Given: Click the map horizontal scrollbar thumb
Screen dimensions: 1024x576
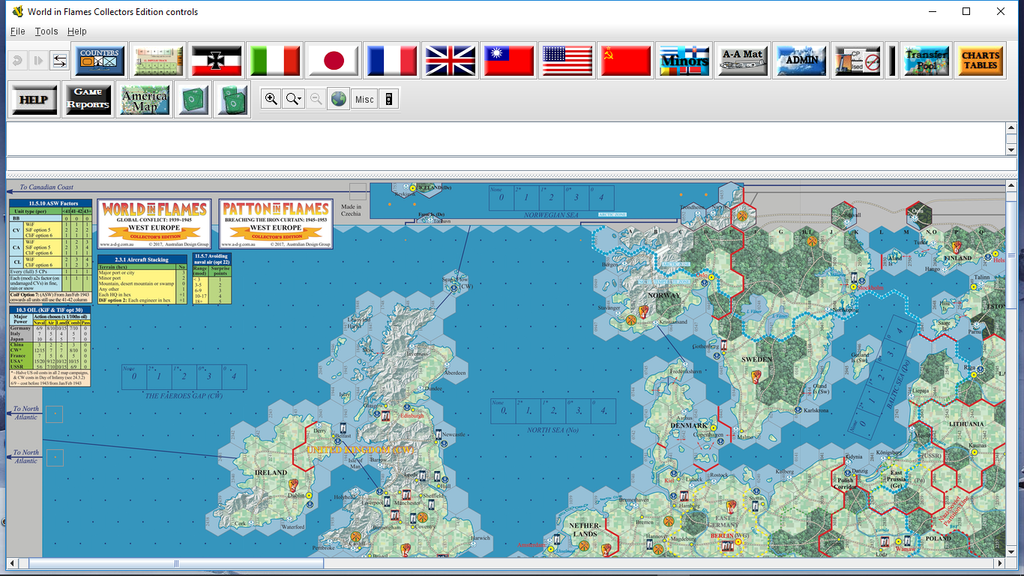Looking at the screenshot, I should [x=176, y=563].
